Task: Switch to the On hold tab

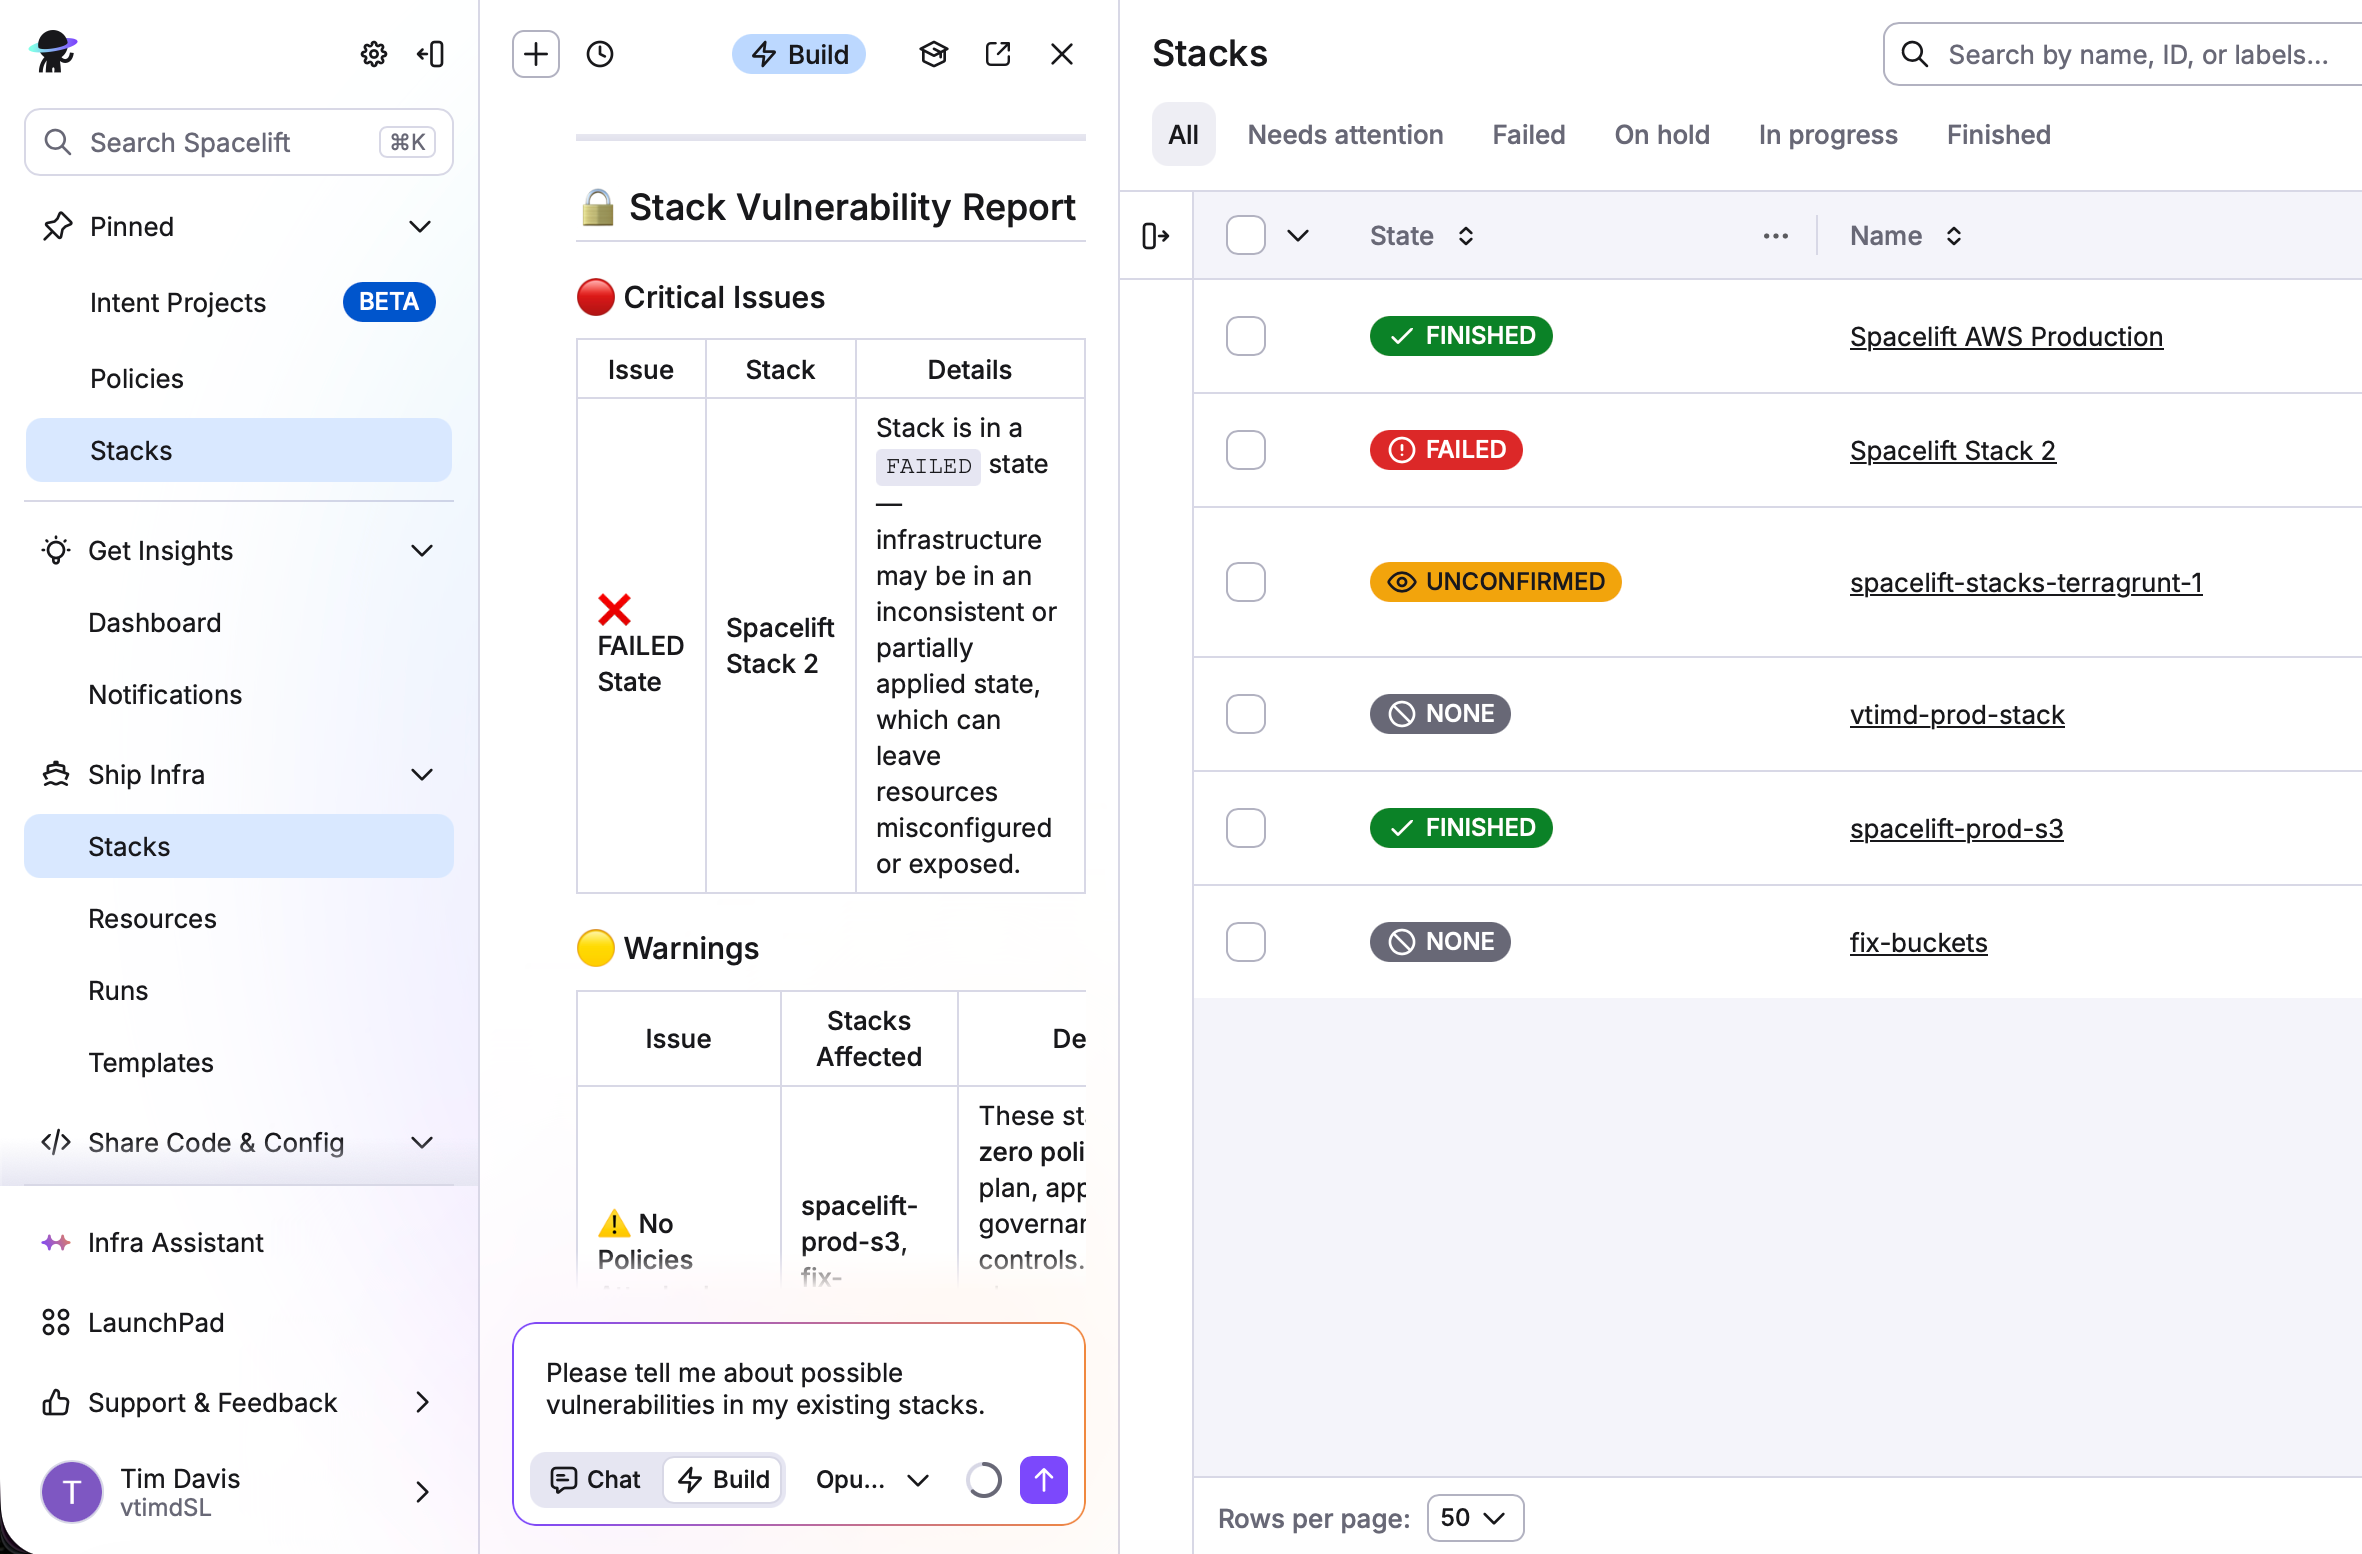Action: click(x=1662, y=135)
